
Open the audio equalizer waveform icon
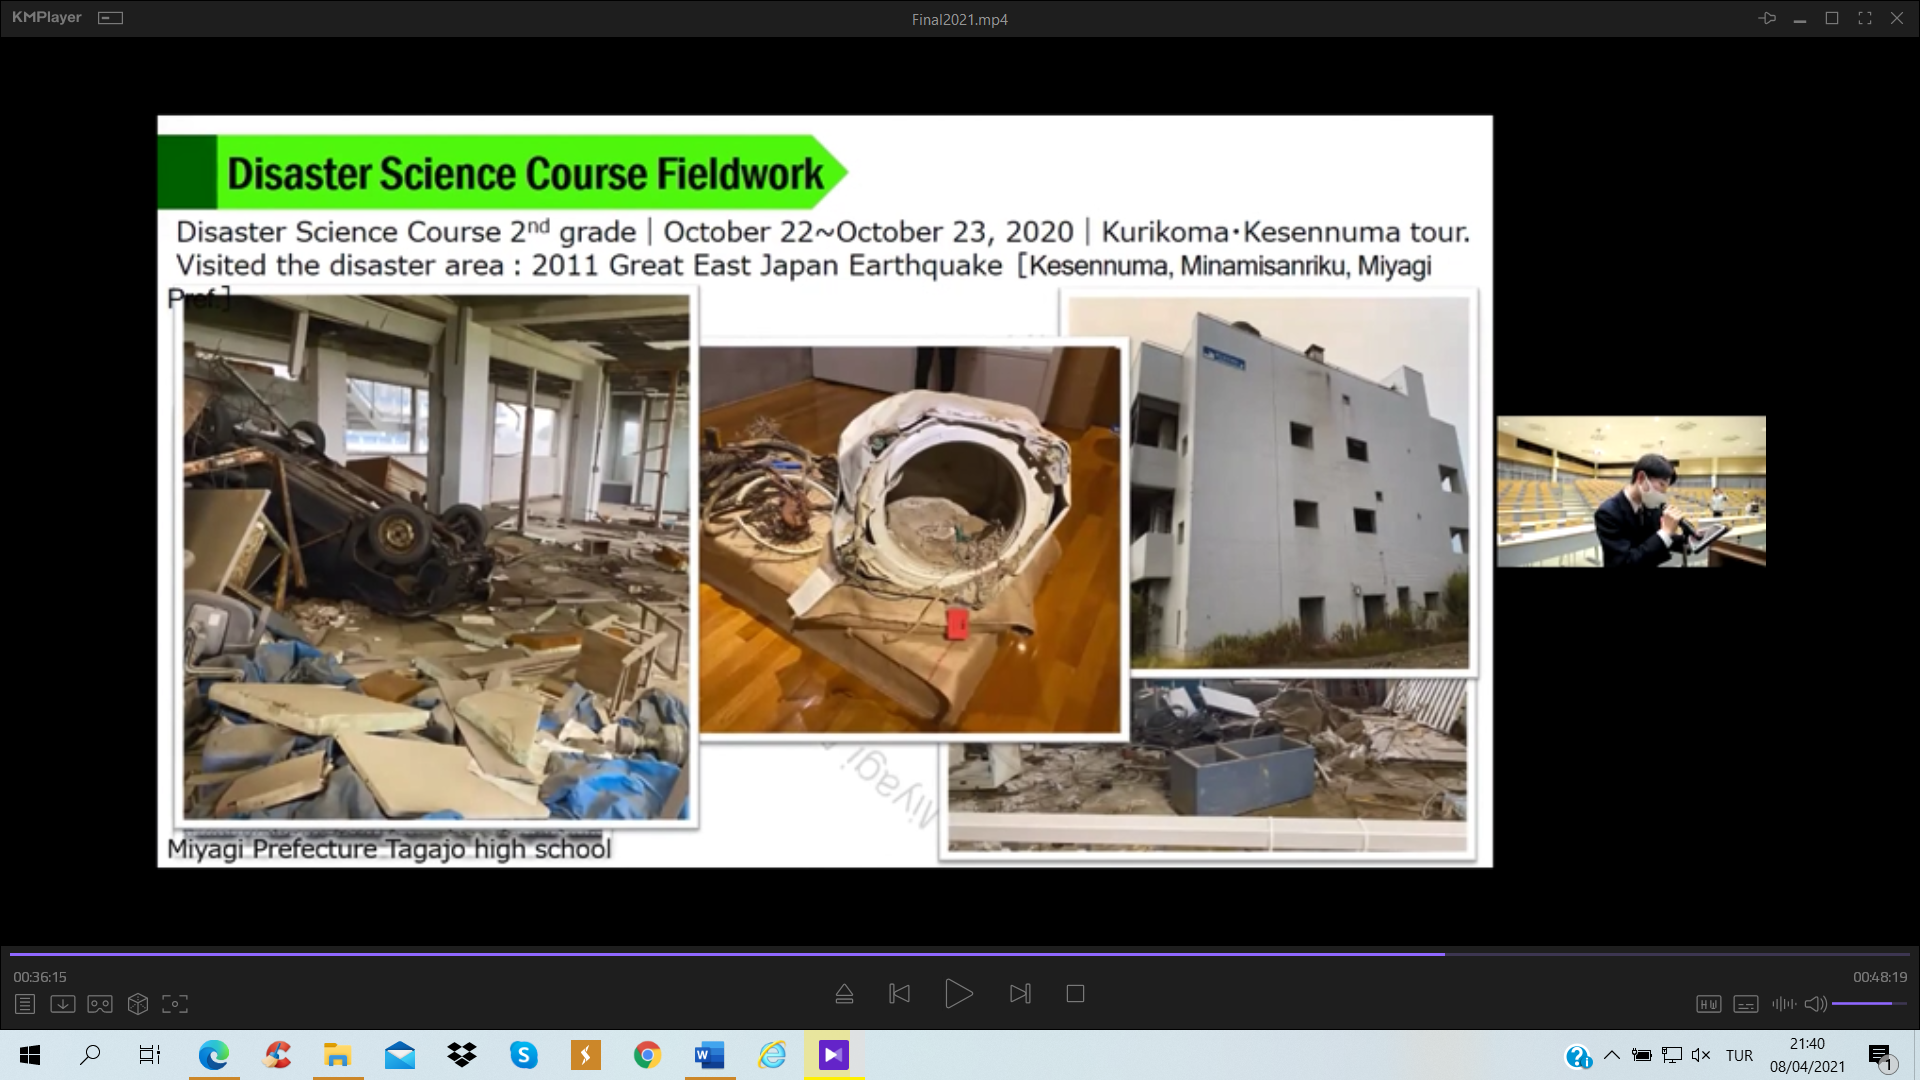click(x=1783, y=1004)
